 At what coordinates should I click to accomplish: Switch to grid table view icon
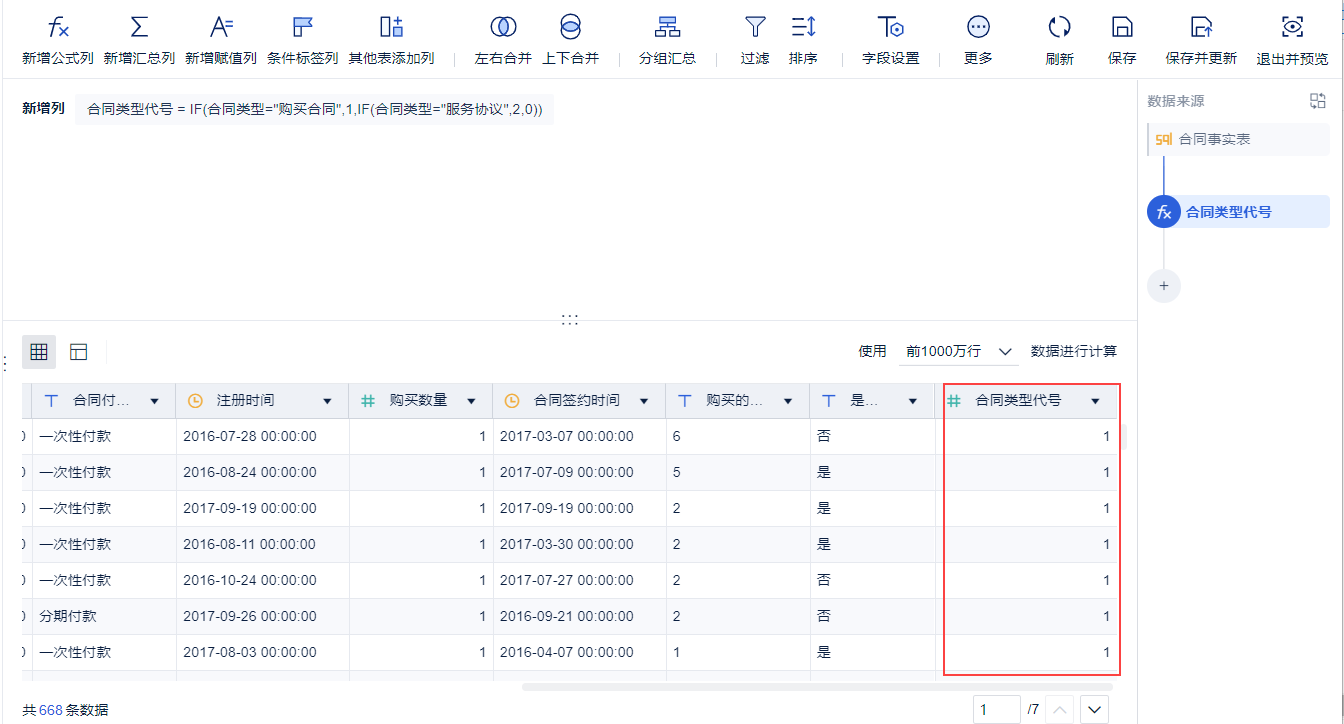point(39,352)
